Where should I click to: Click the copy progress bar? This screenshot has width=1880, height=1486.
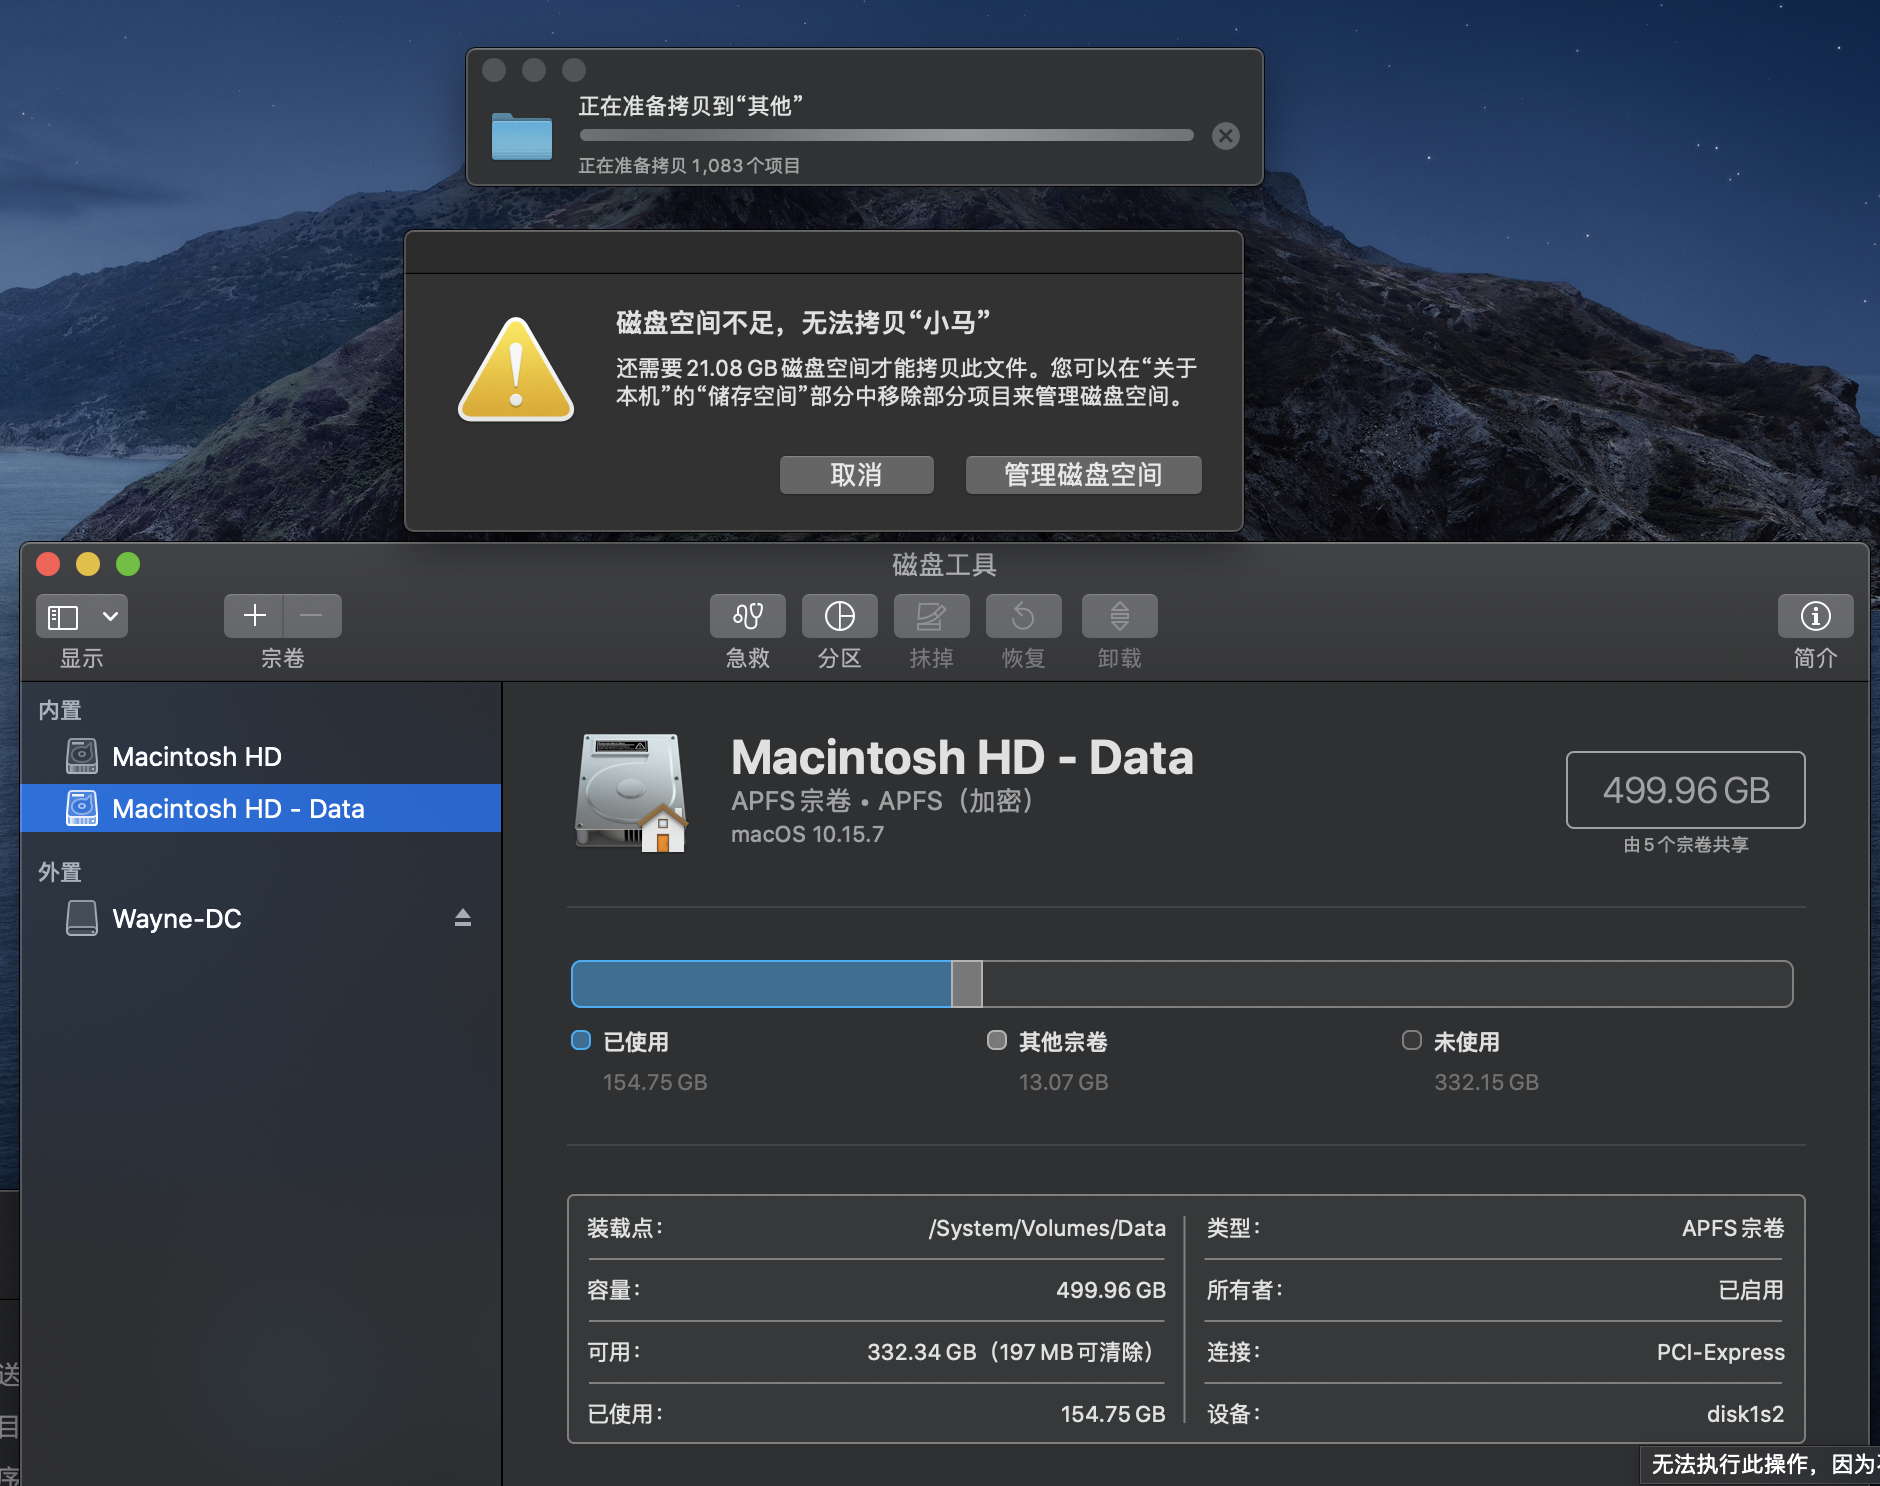point(886,136)
